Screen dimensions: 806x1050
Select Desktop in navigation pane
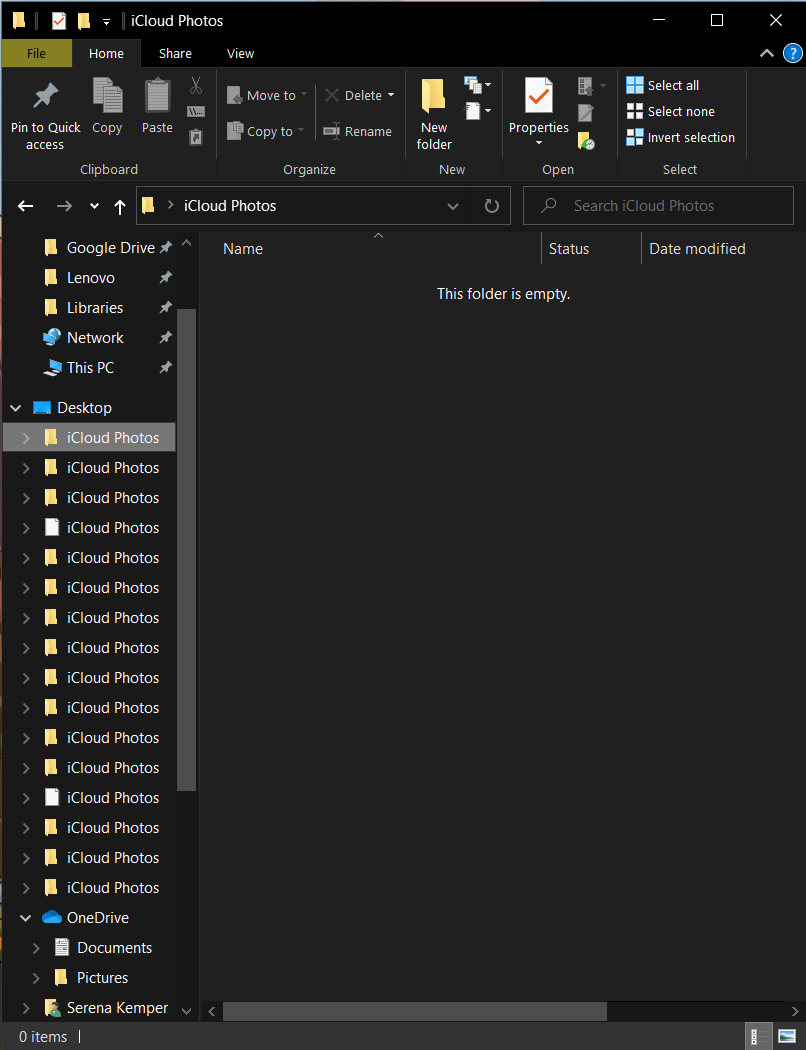pos(84,408)
